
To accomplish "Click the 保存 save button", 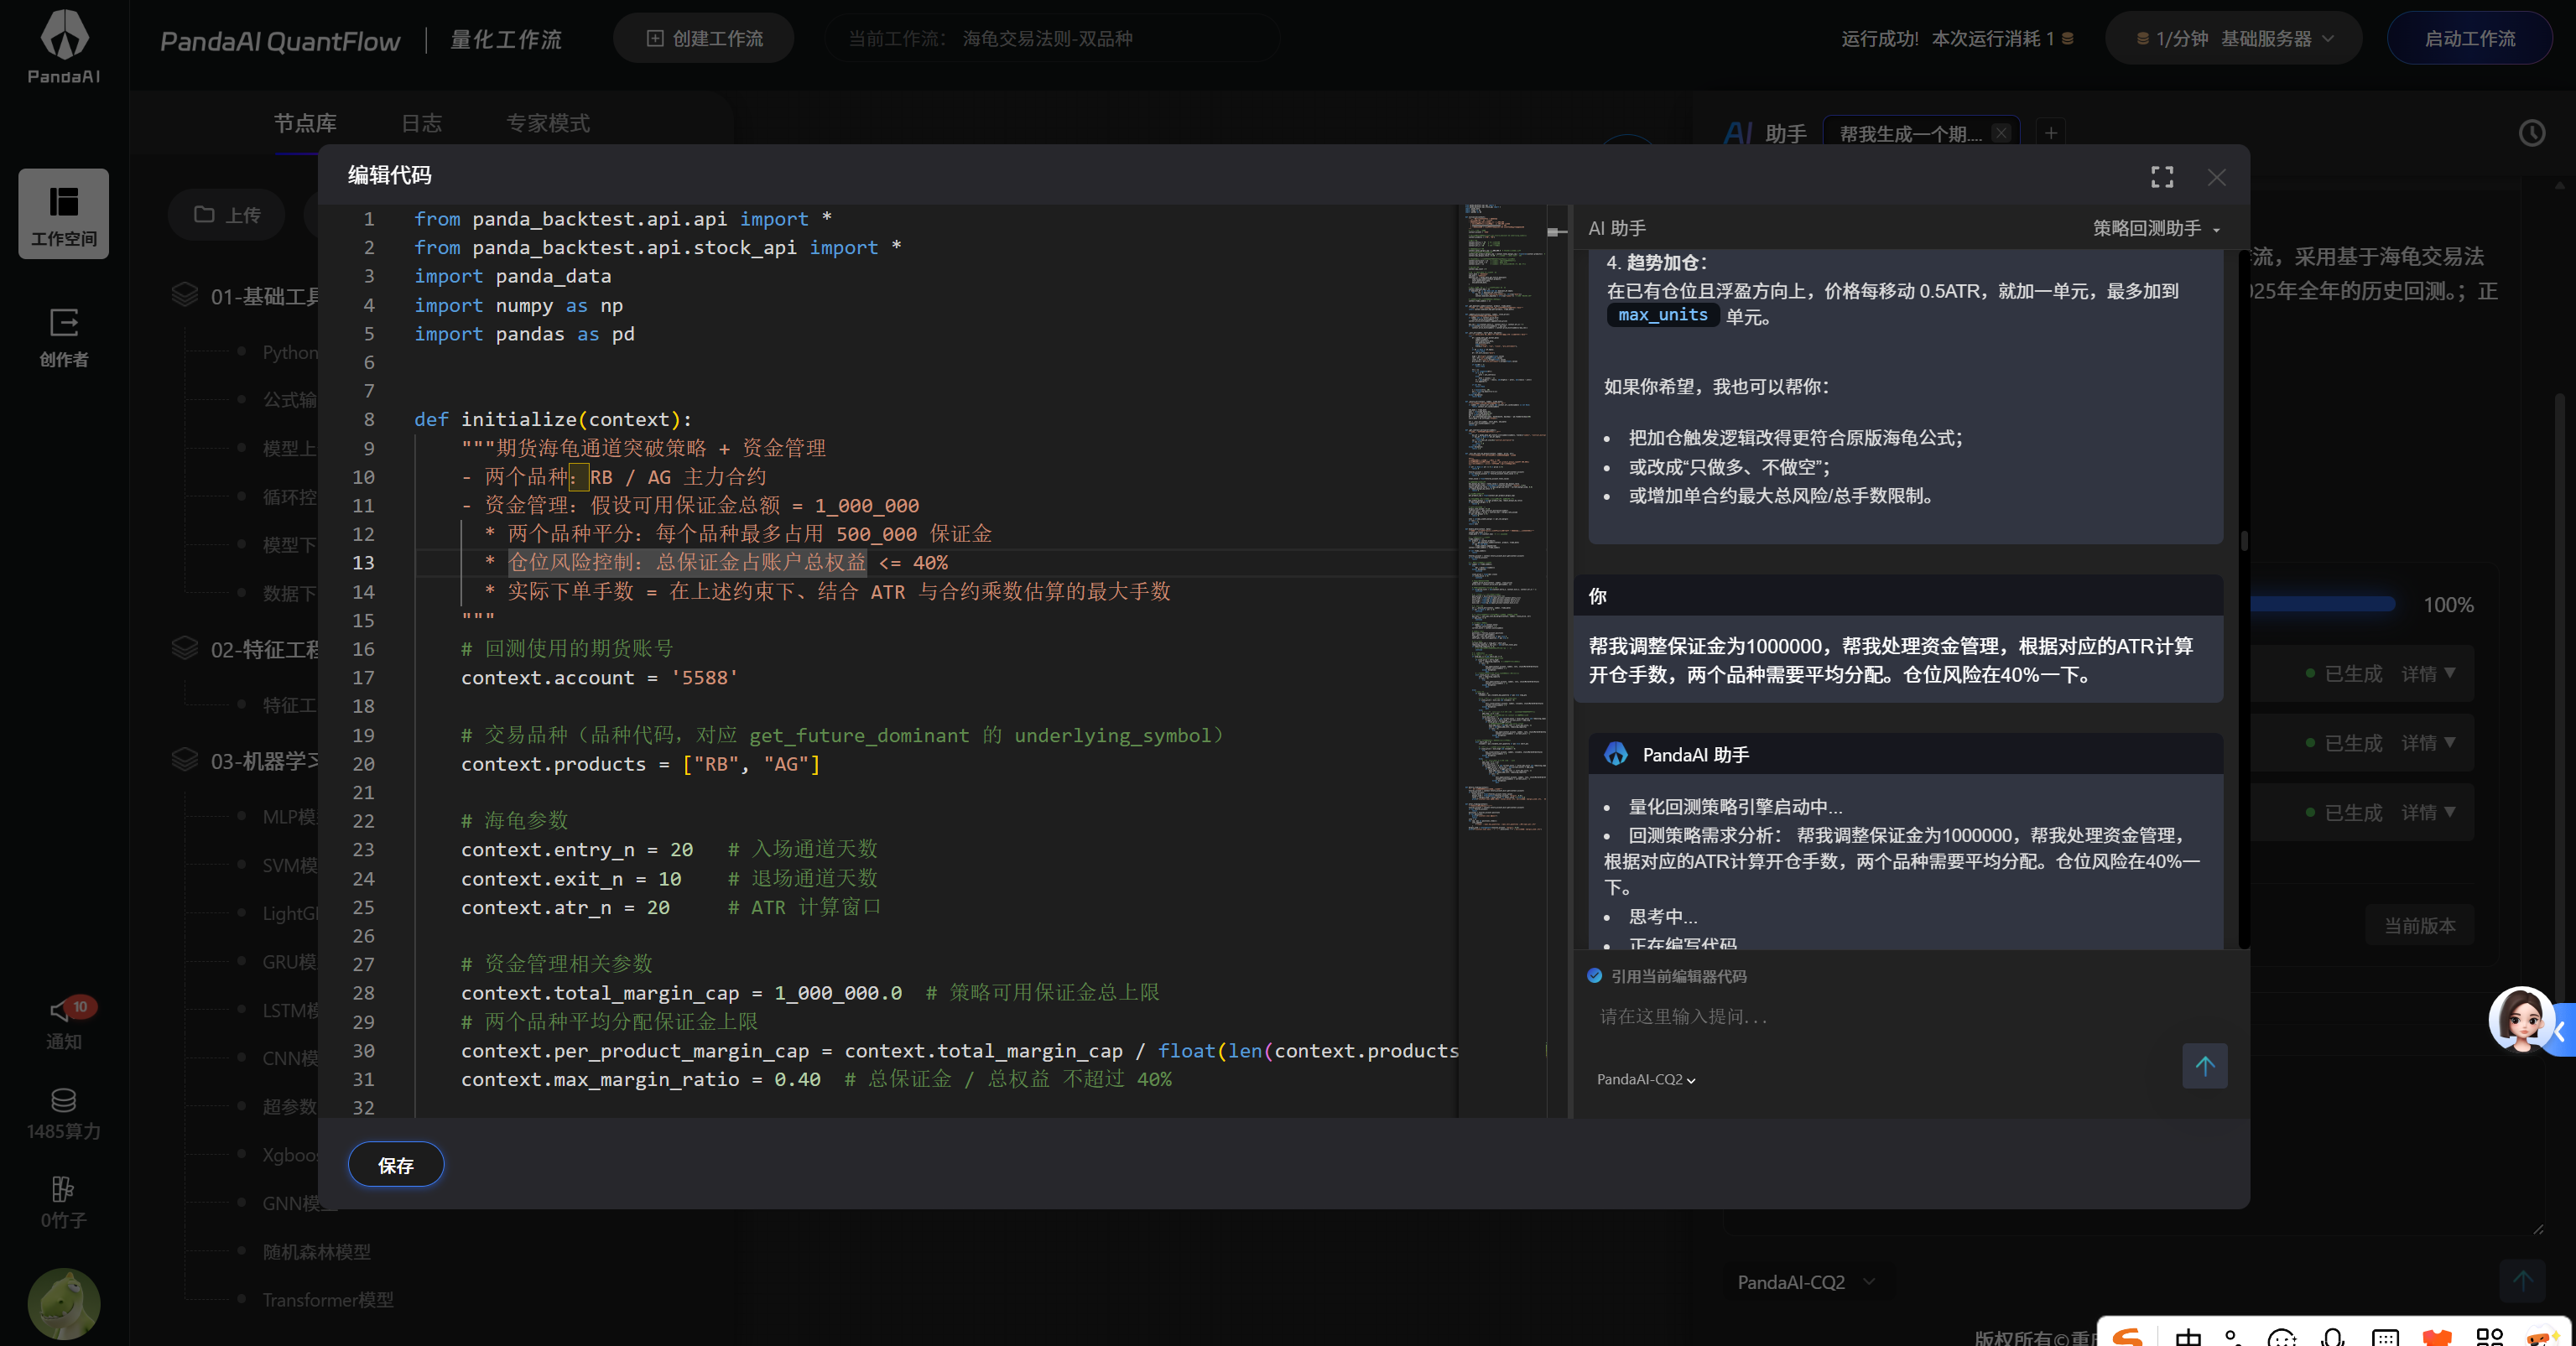I will click(x=396, y=1165).
